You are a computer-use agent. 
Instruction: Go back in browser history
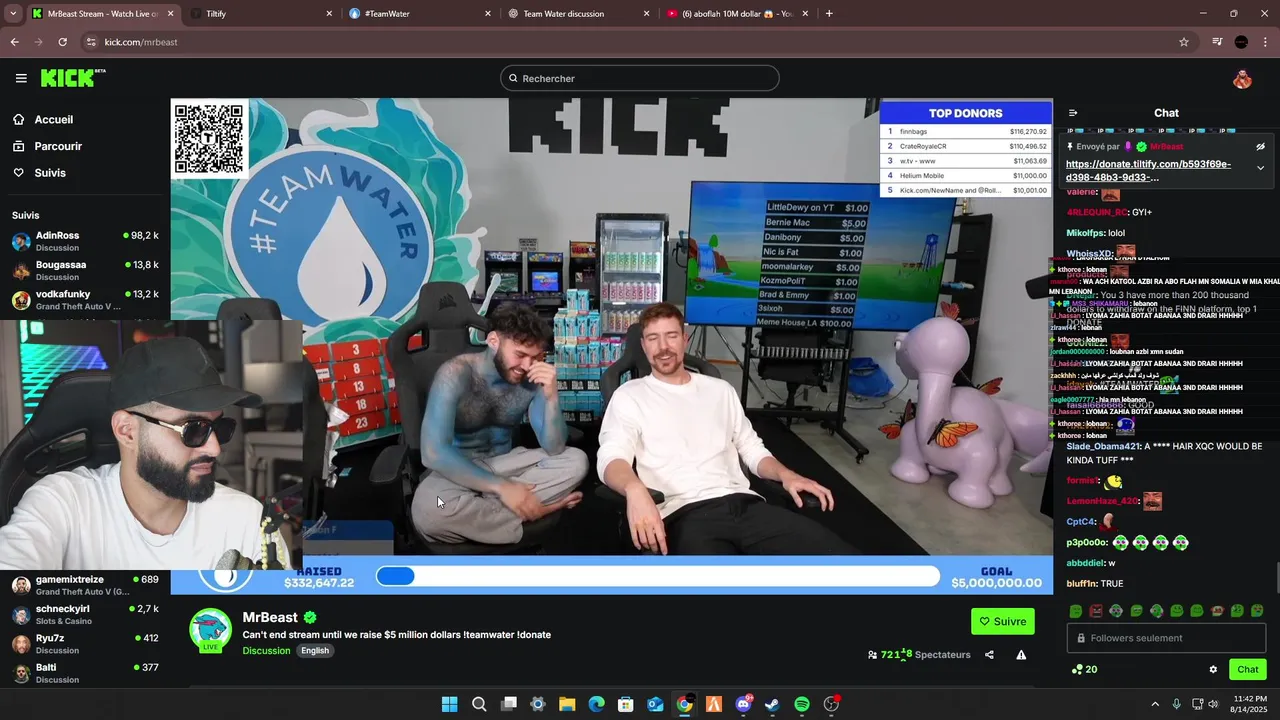tap(14, 42)
